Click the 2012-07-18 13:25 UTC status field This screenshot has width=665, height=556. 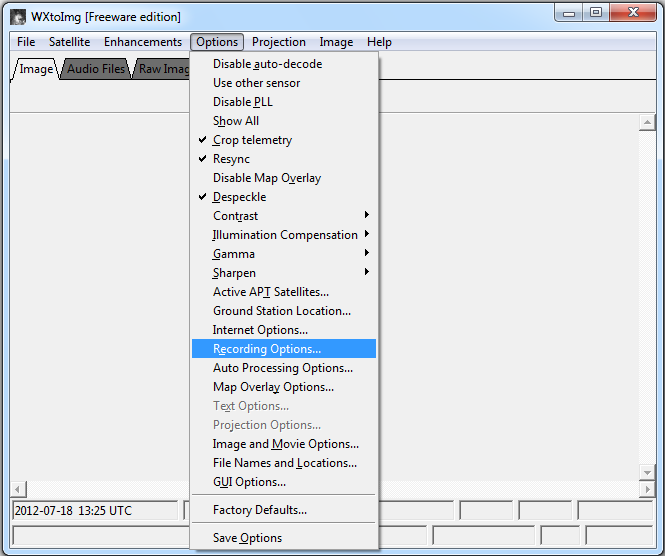[x=95, y=510]
